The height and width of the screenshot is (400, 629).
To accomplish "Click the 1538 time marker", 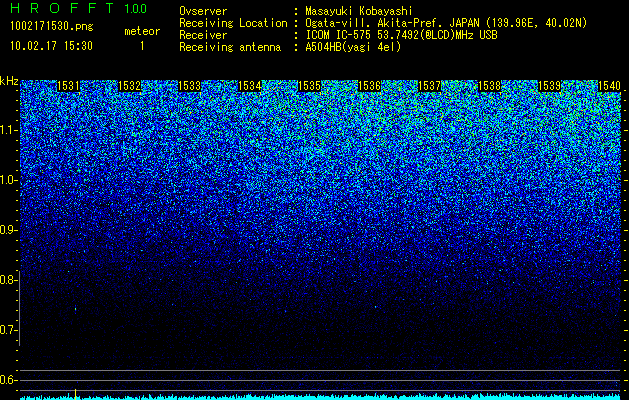I will [x=490, y=86].
